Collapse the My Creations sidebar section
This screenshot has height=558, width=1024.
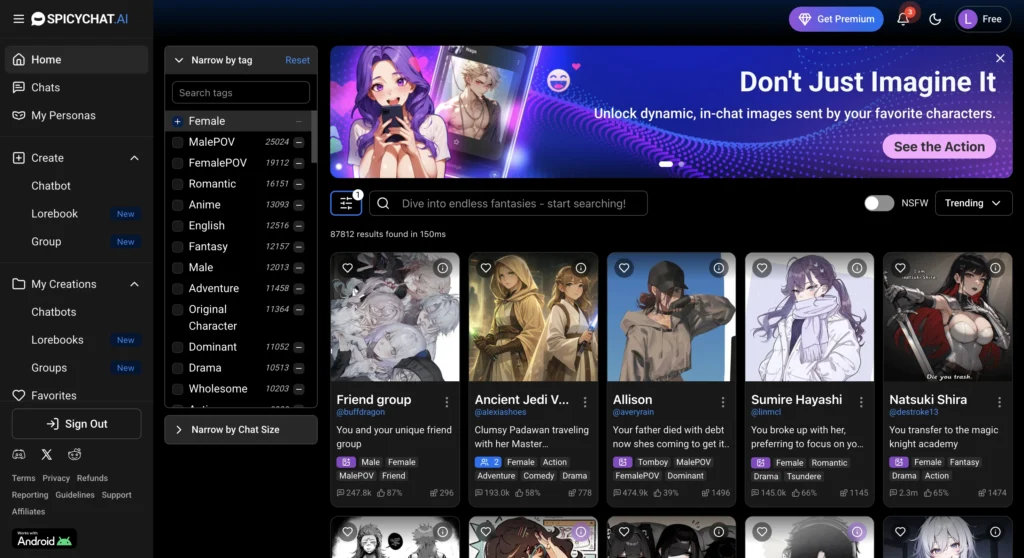(134, 284)
